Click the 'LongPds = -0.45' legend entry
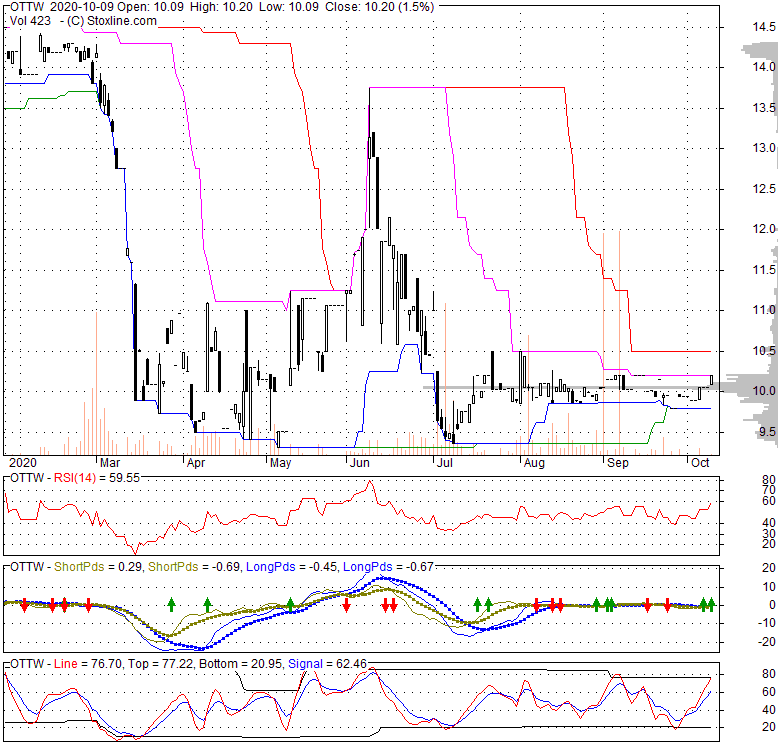 (x=292, y=567)
